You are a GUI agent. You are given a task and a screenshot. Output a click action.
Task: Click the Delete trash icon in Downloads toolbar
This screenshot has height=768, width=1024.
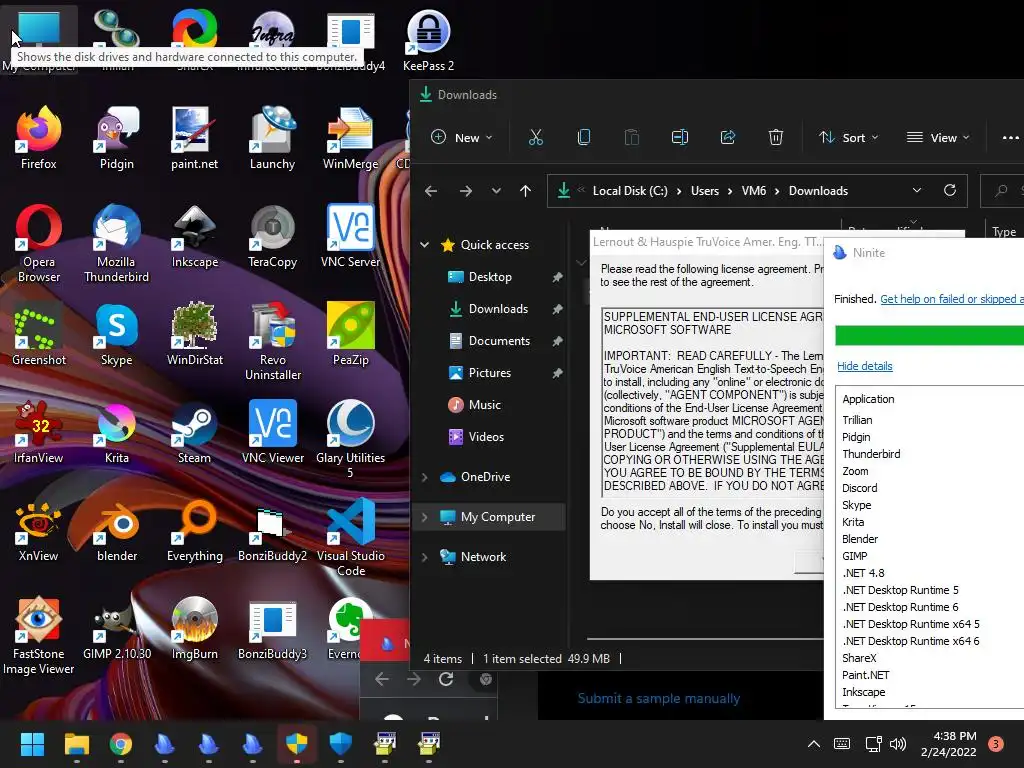[x=775, y=137]
